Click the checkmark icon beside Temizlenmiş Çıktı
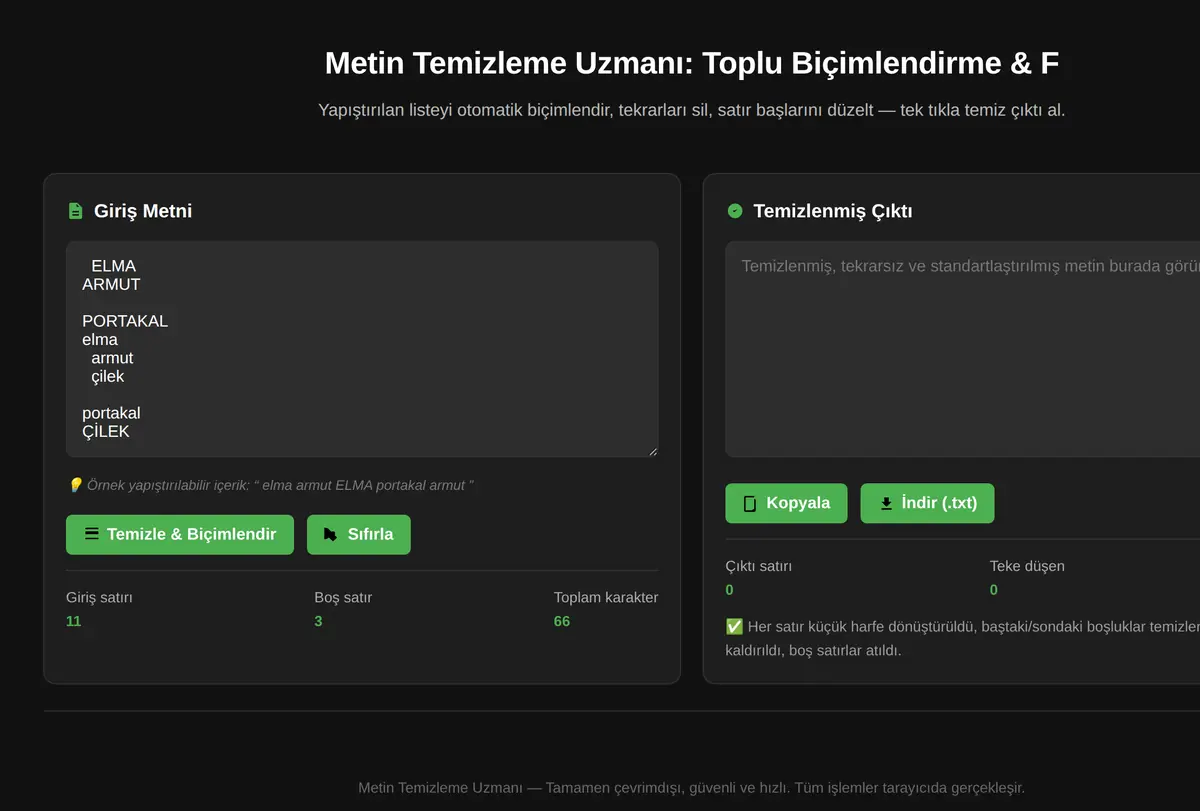This screenshot has width=1200, height=811. coord(735,211)
